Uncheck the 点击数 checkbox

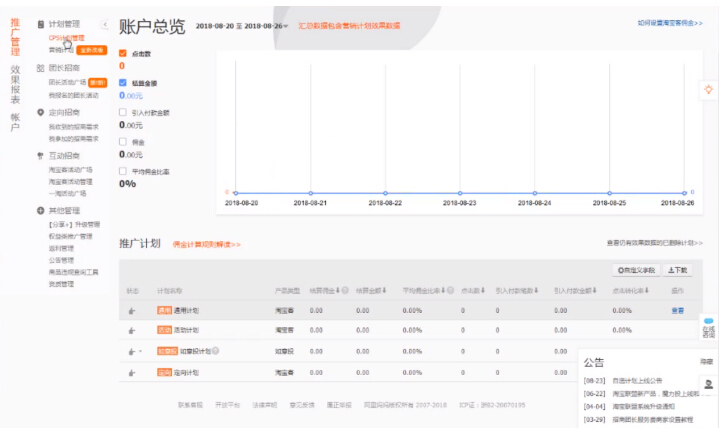click(123, 54)
